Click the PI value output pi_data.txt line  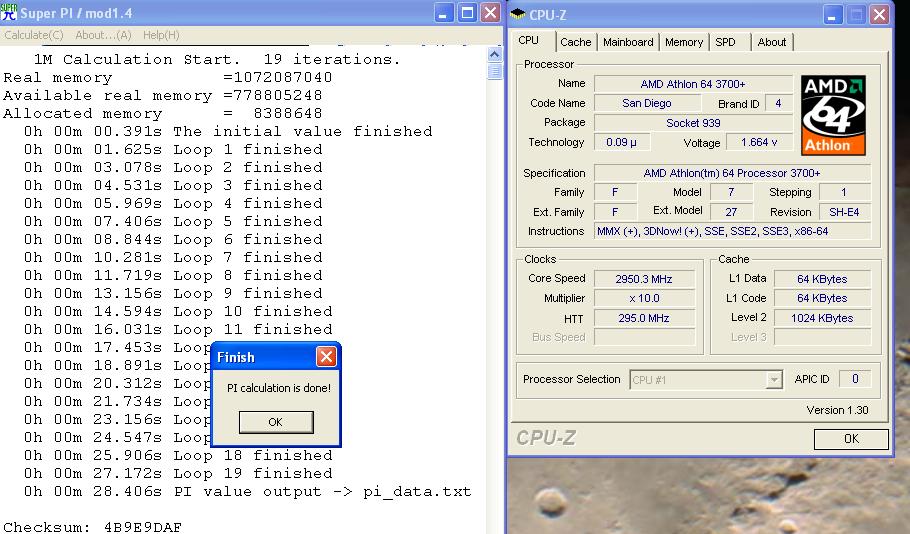pos(248,491)
